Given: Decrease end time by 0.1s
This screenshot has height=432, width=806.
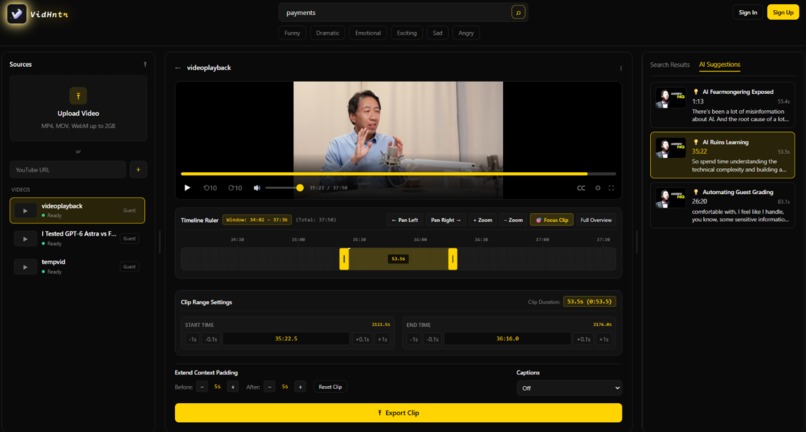Looking at the screenshot, I should [432, 339].
